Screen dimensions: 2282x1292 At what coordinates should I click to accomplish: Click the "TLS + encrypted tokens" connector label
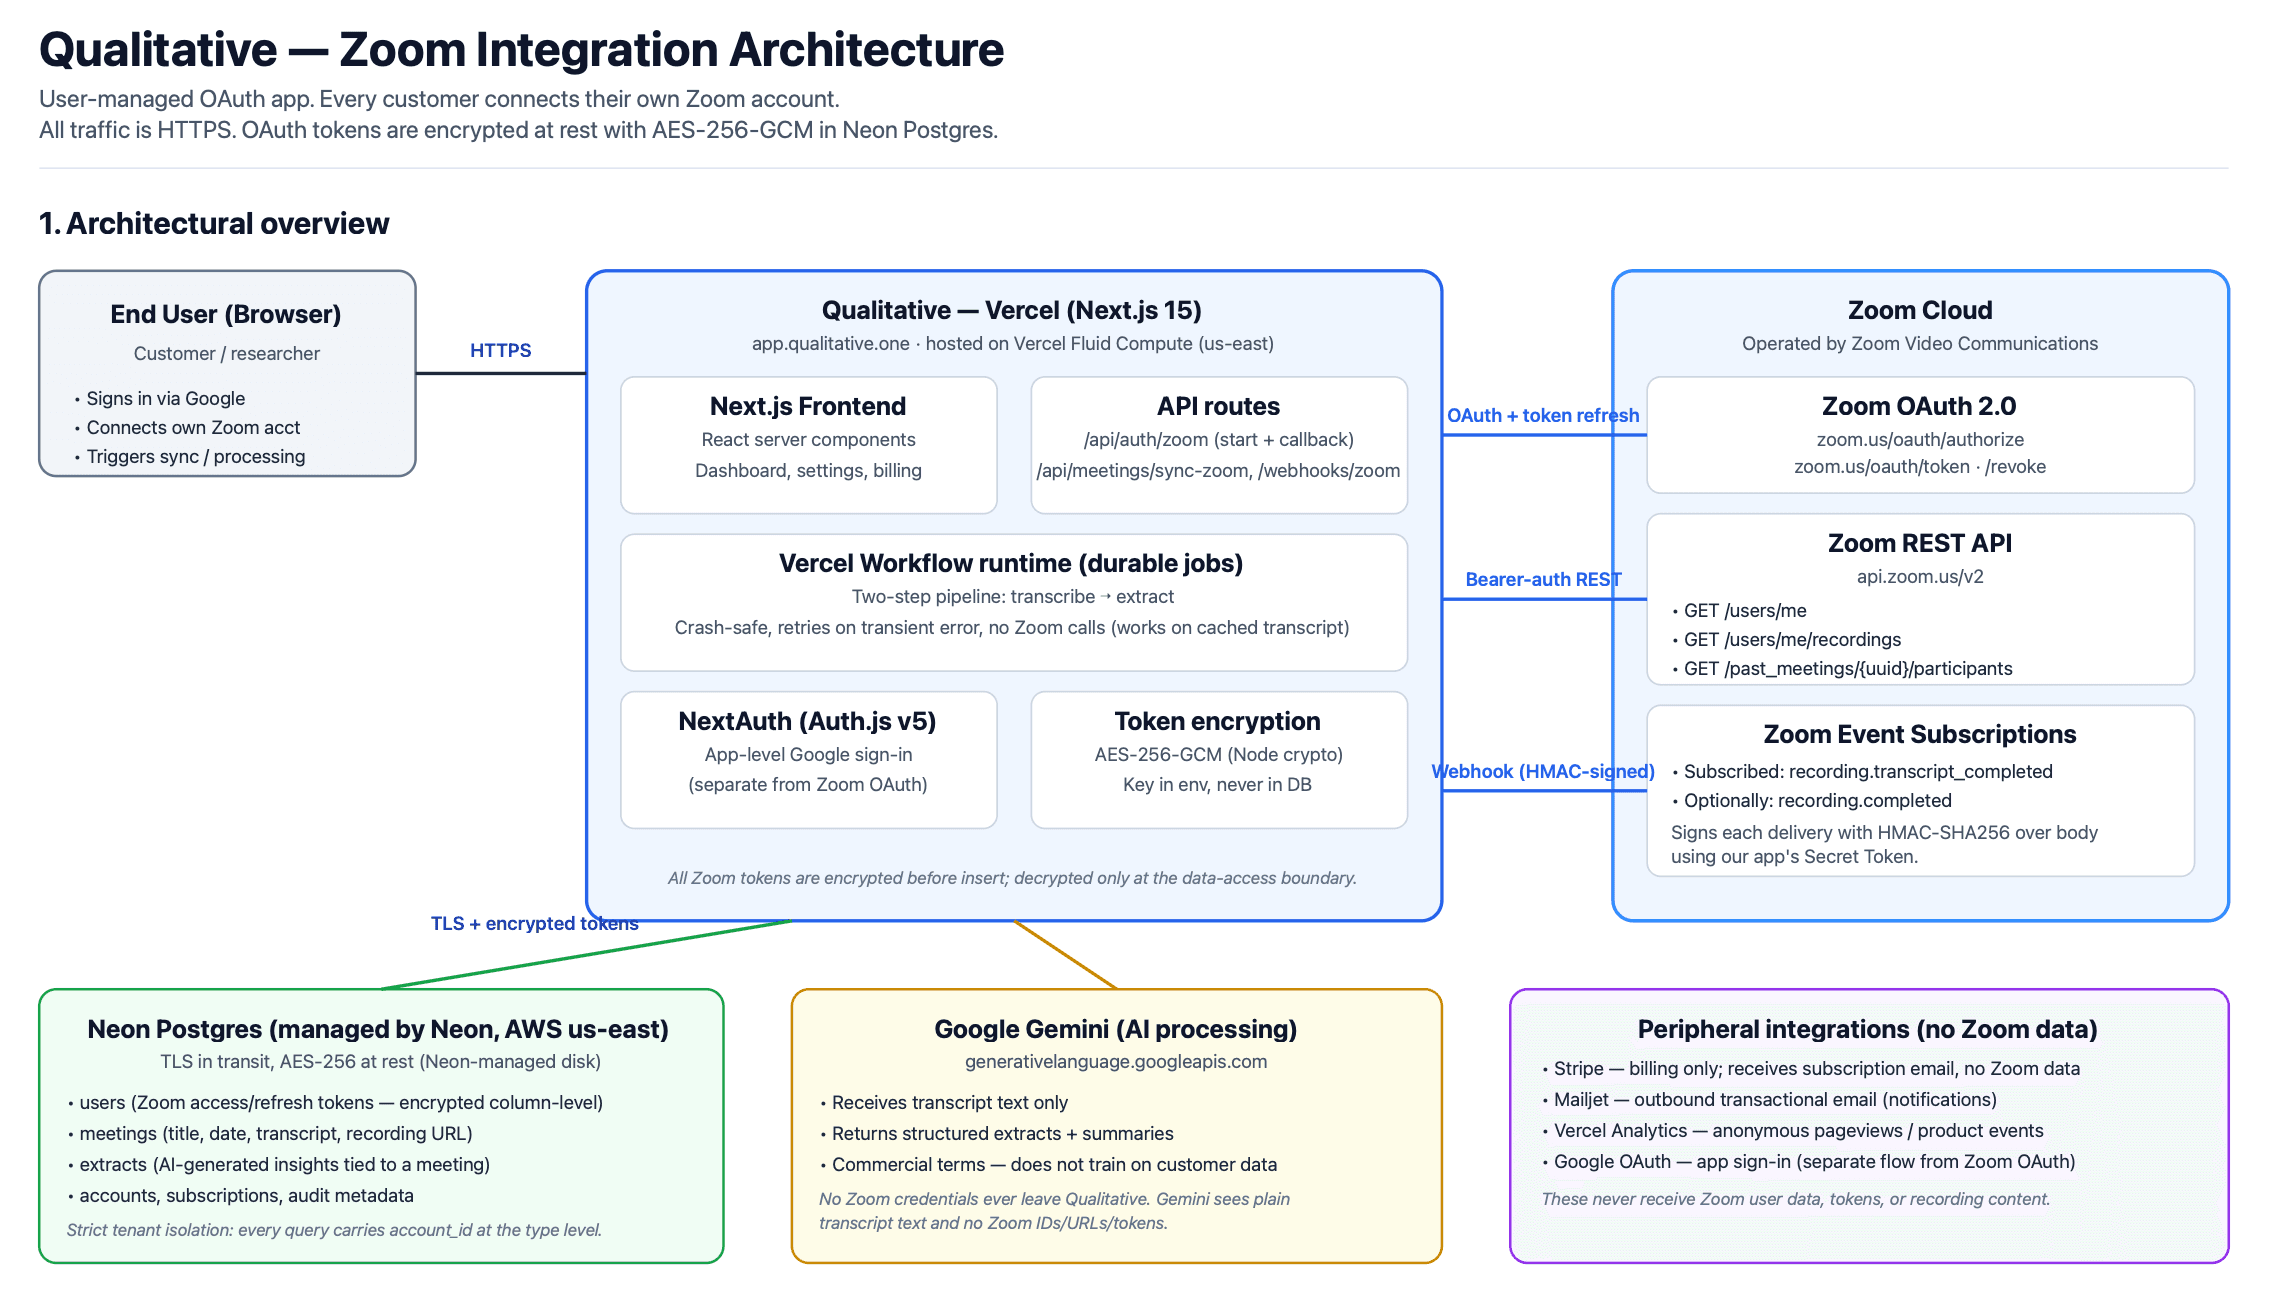pyautogui.click(x=535, y=923)
